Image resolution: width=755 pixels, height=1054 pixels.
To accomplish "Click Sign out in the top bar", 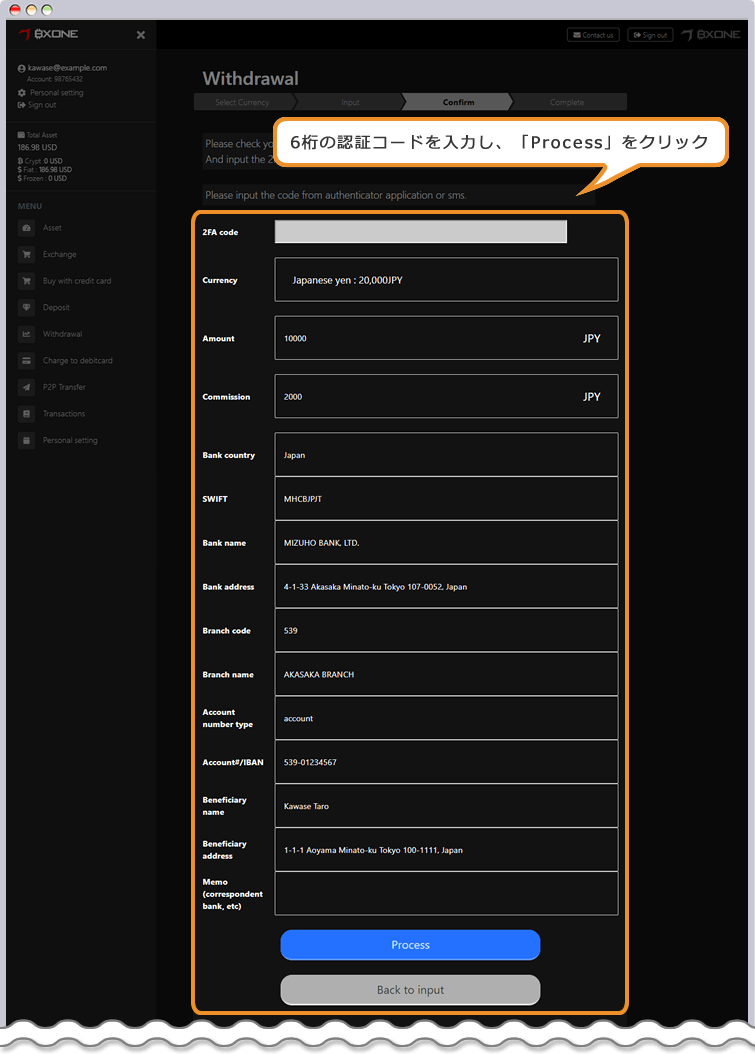I will click(x=650, y=35).
